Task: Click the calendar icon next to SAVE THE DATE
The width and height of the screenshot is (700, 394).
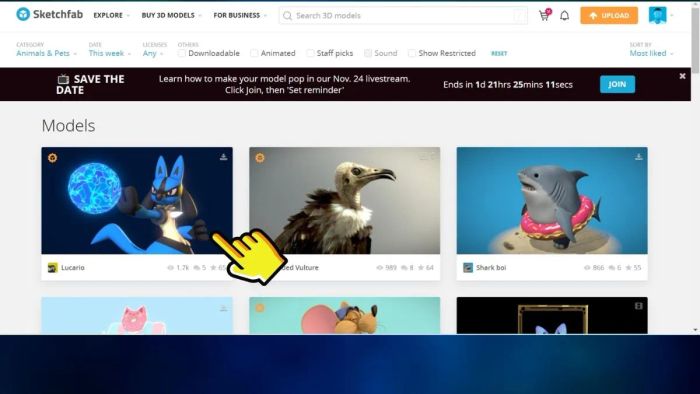Action: (63, 79)
